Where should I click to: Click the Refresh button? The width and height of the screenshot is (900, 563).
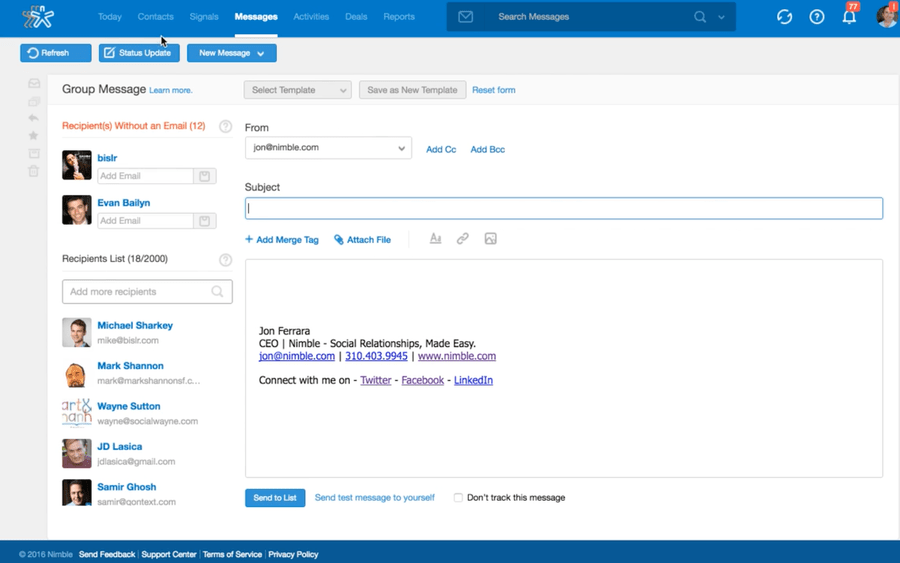click(56, 53)
